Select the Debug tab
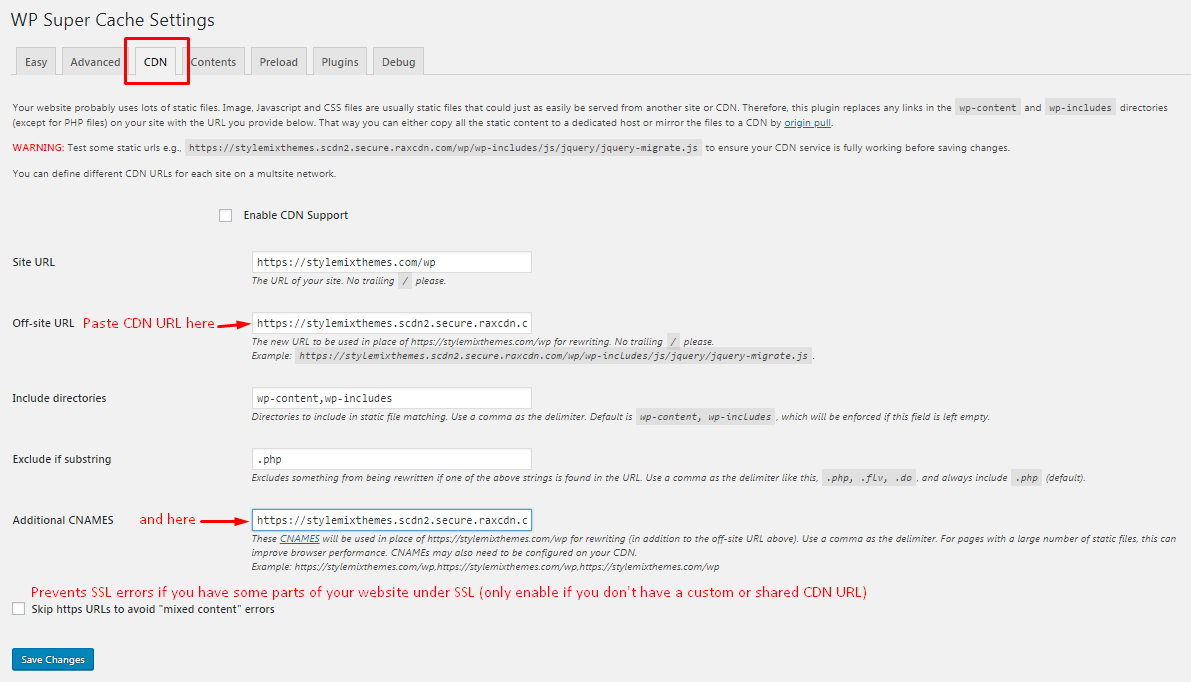 tap(397, 61)
